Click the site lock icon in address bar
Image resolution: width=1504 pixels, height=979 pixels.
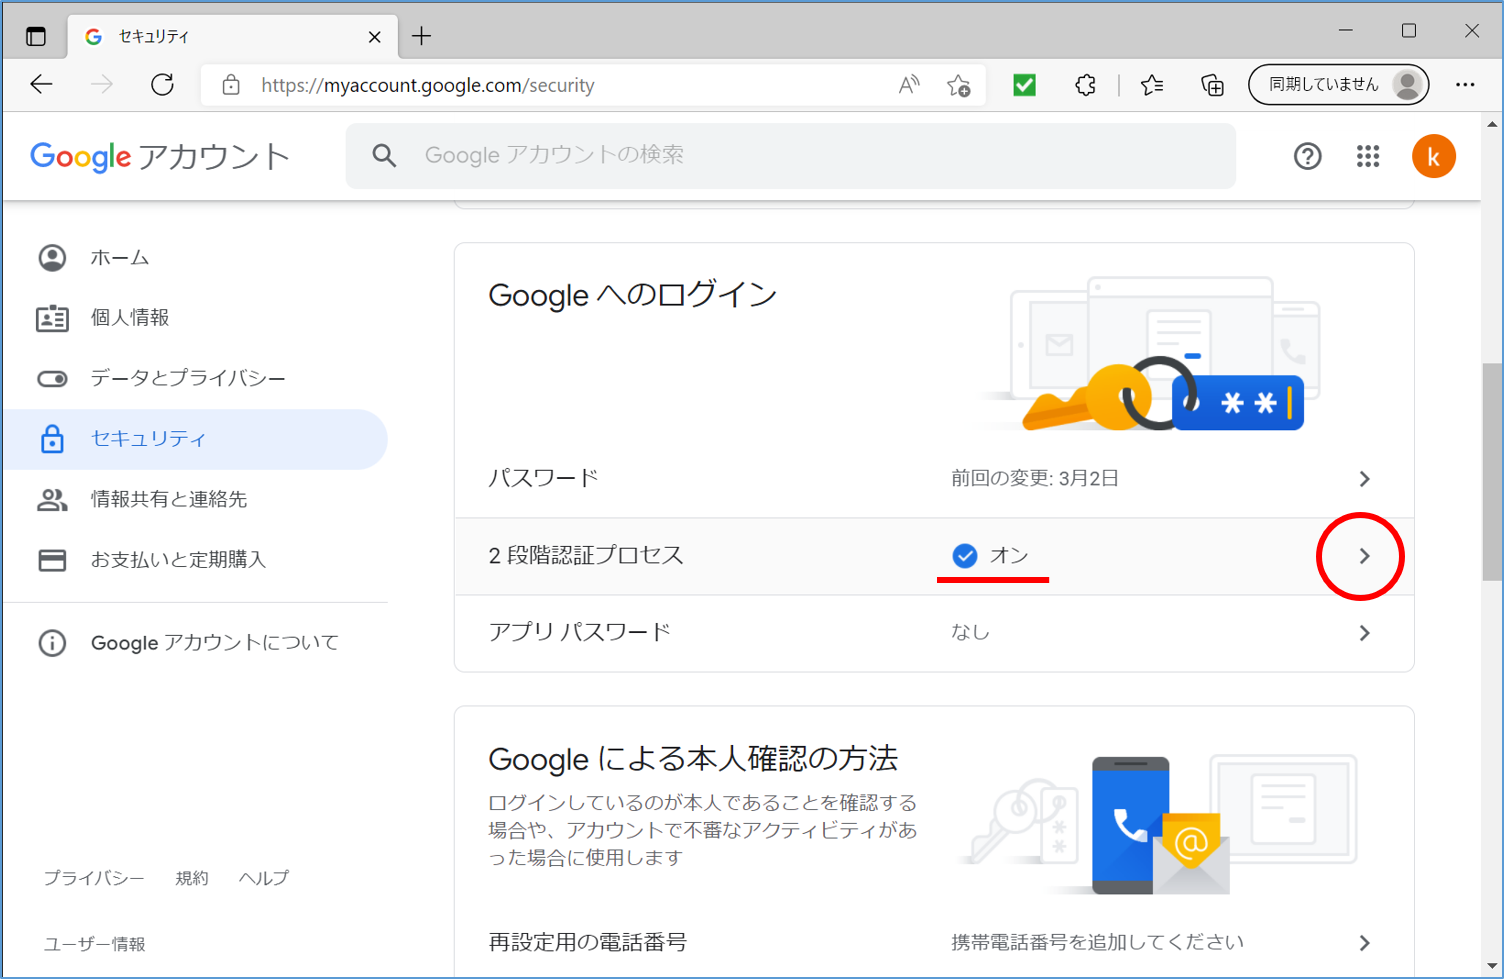click(231, 85)
